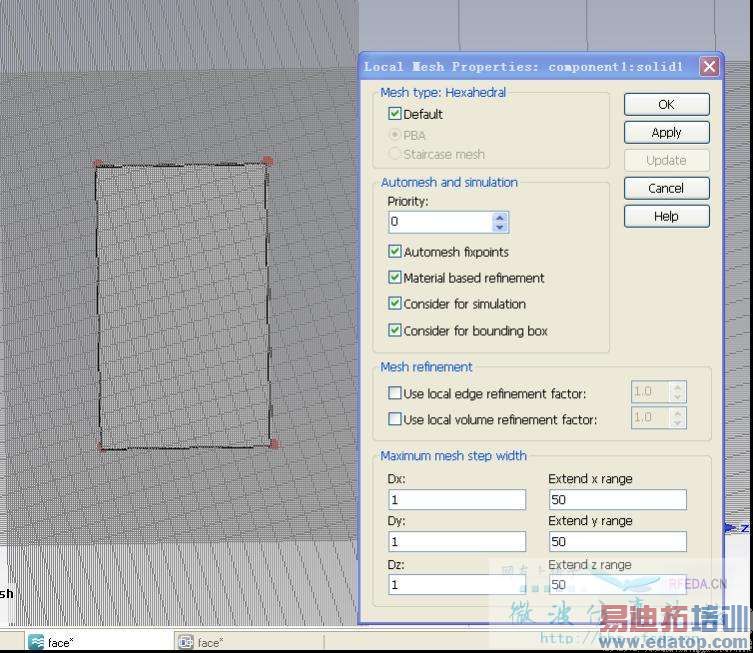The height and width of the screenshot is (653, 753).
Task: Click the Dx mesh step width field
Action: [457, 500]
